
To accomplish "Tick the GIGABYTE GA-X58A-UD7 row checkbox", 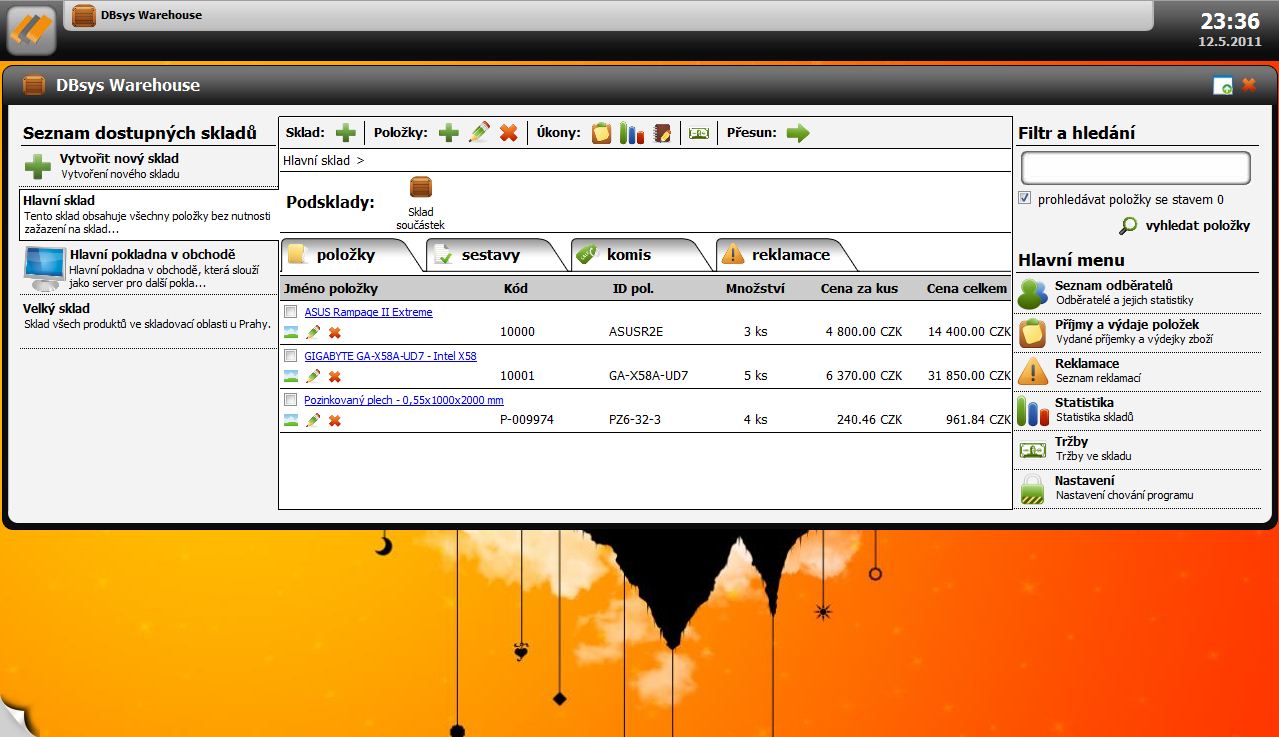I will point(291,356).
